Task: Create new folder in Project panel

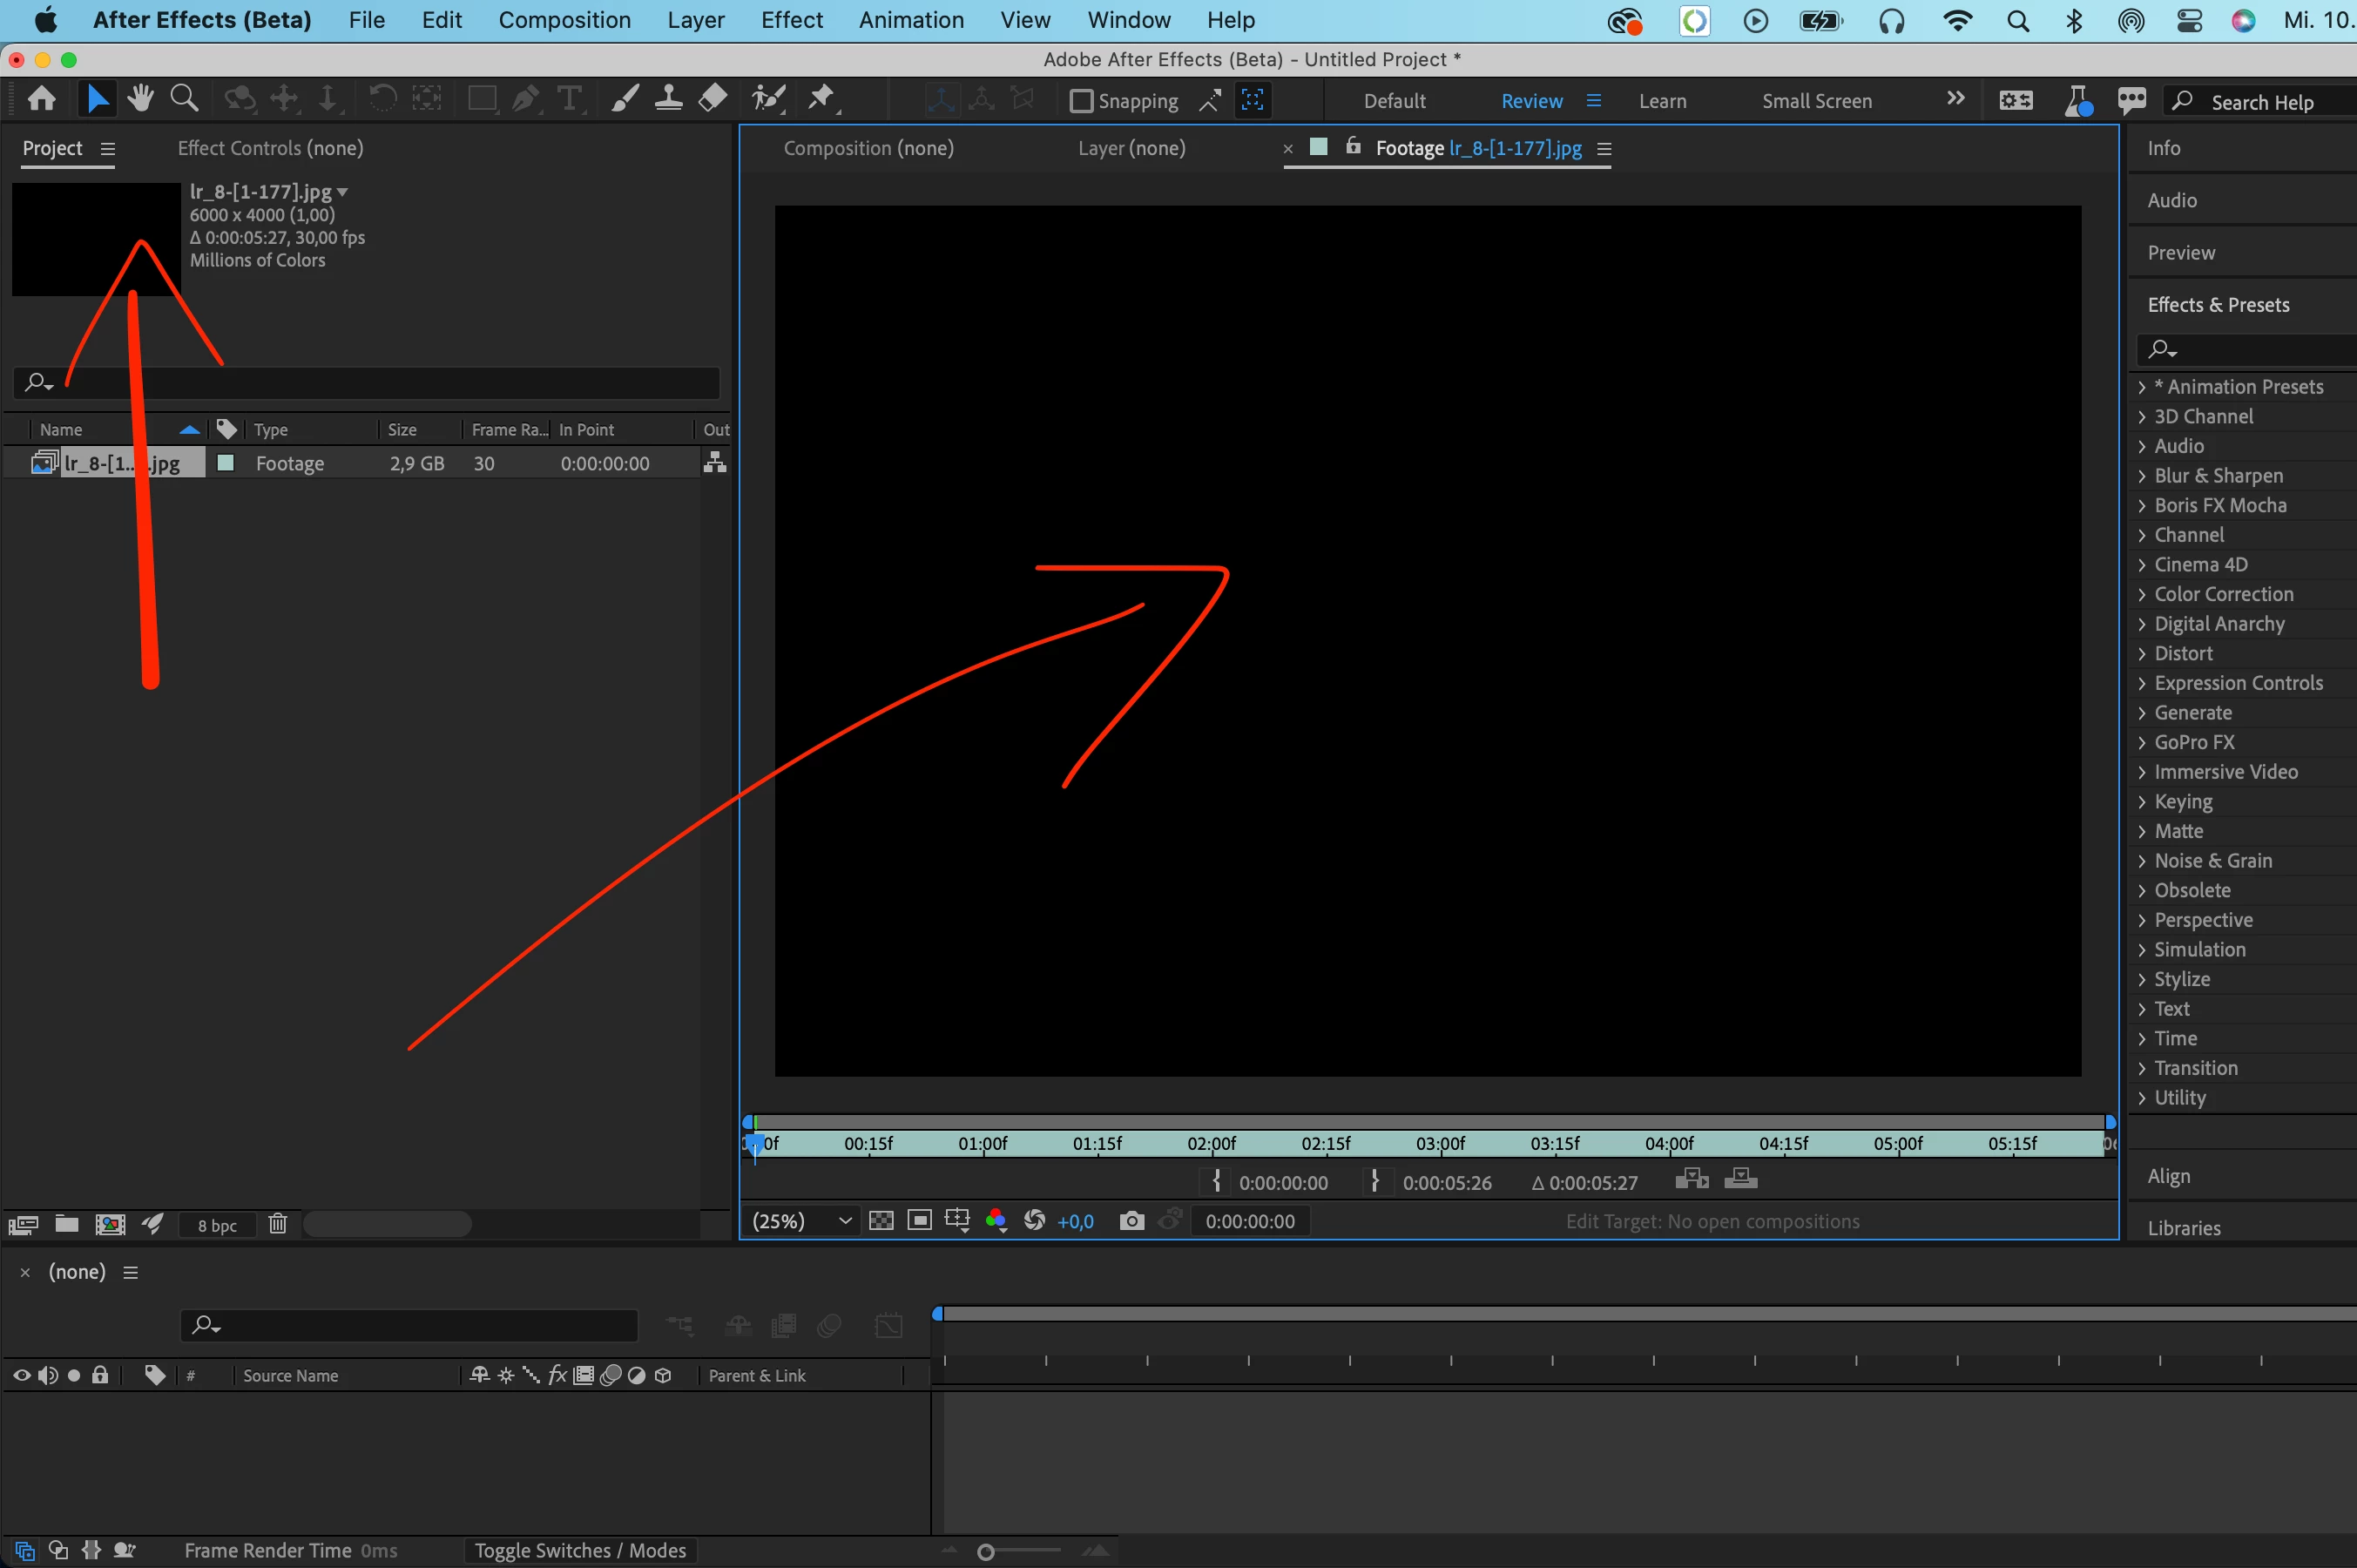Action: (67, 1224)
